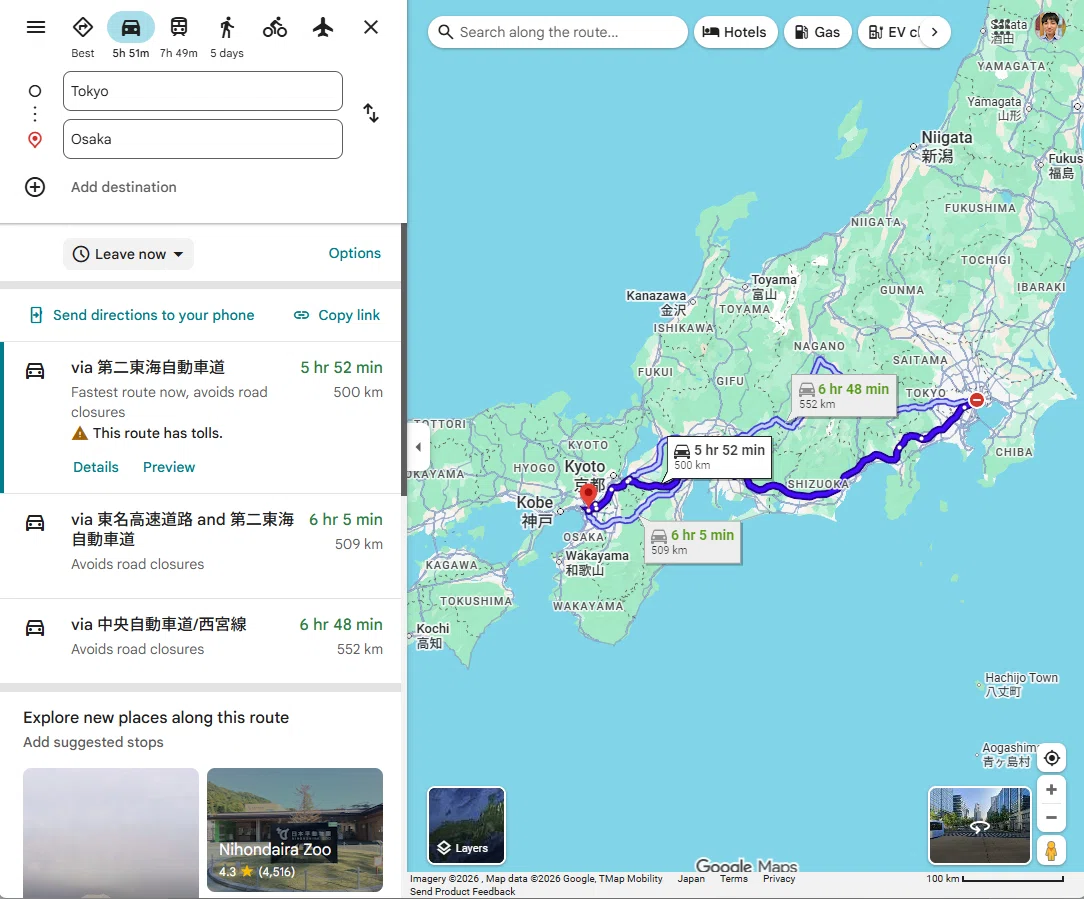The image size is (1084, 899).
Task: Open Nihondaira Zoo suggested stop
Action: 295,830
